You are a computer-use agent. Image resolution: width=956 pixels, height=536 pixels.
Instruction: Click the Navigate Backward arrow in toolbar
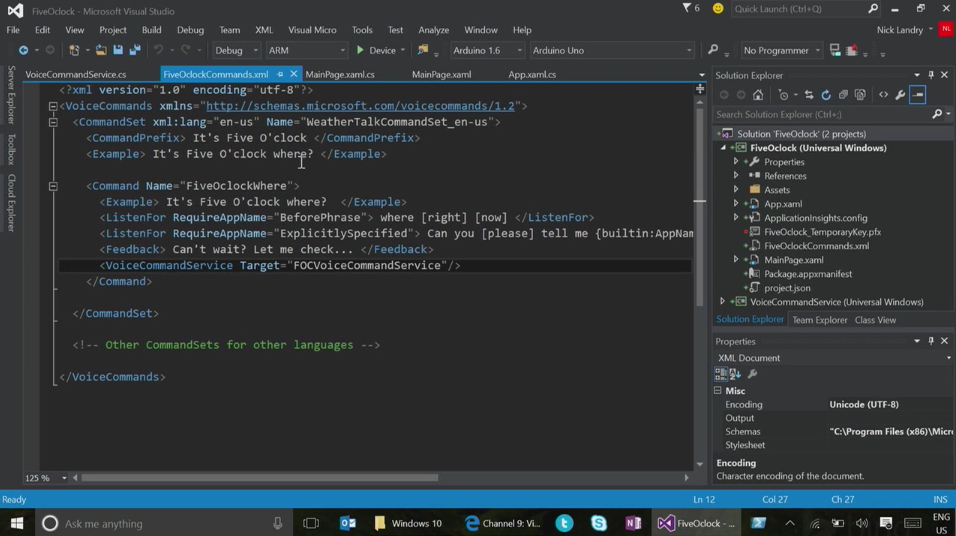coord(23,51)
